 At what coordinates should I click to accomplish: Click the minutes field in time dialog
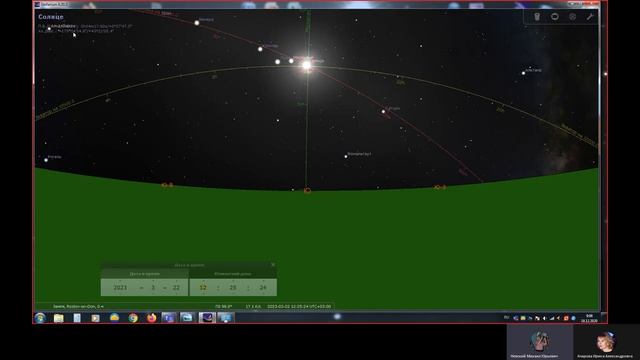tap(233, 288)
